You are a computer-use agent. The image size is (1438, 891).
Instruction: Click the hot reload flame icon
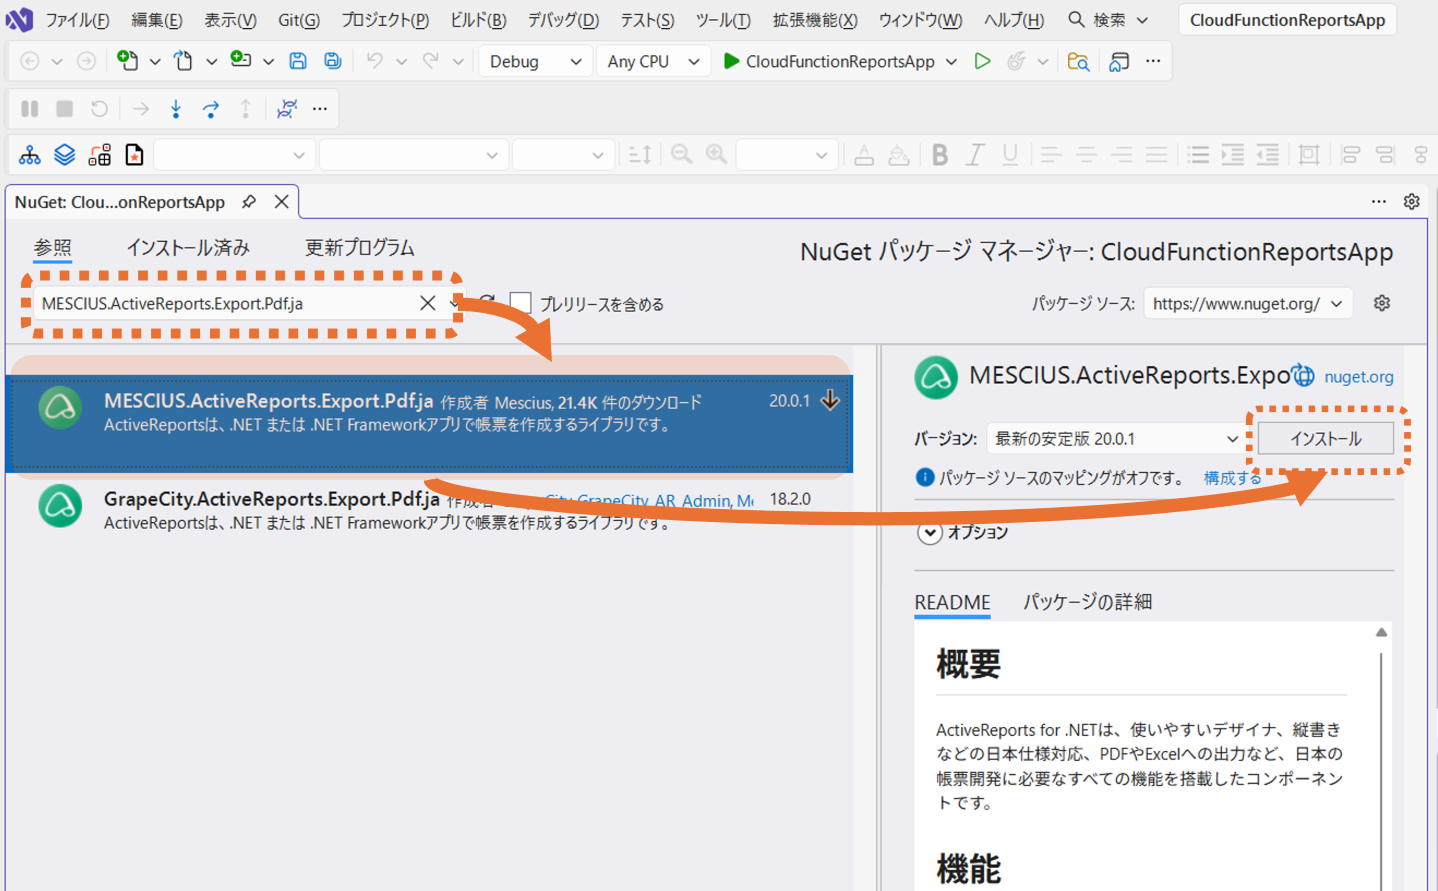click(1016, 61)
